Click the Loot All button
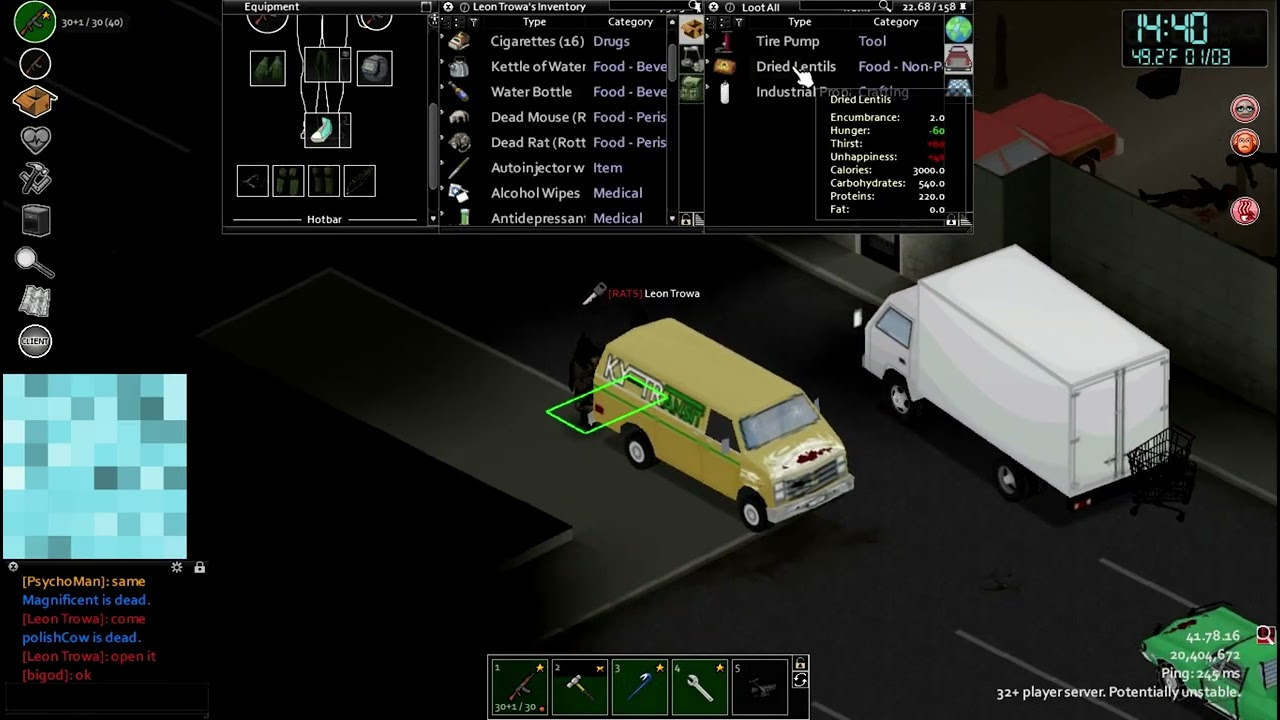This screenshot has height=720, width=1280. (761, 7)
